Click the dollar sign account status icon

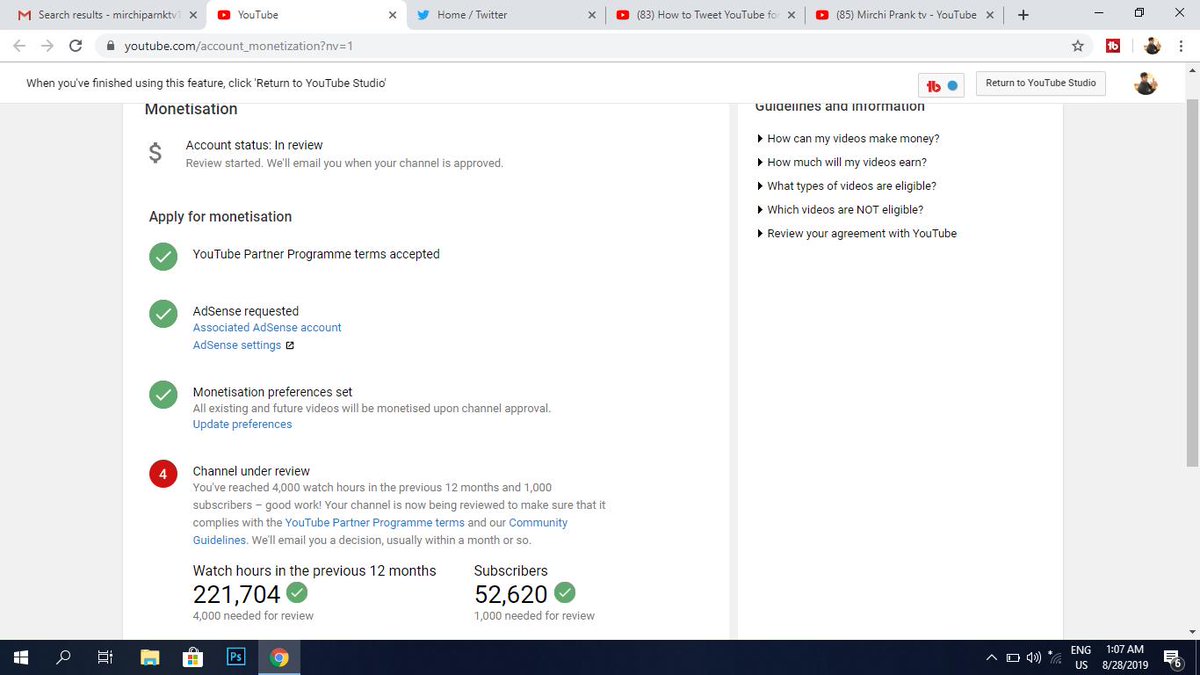[155, 153]
